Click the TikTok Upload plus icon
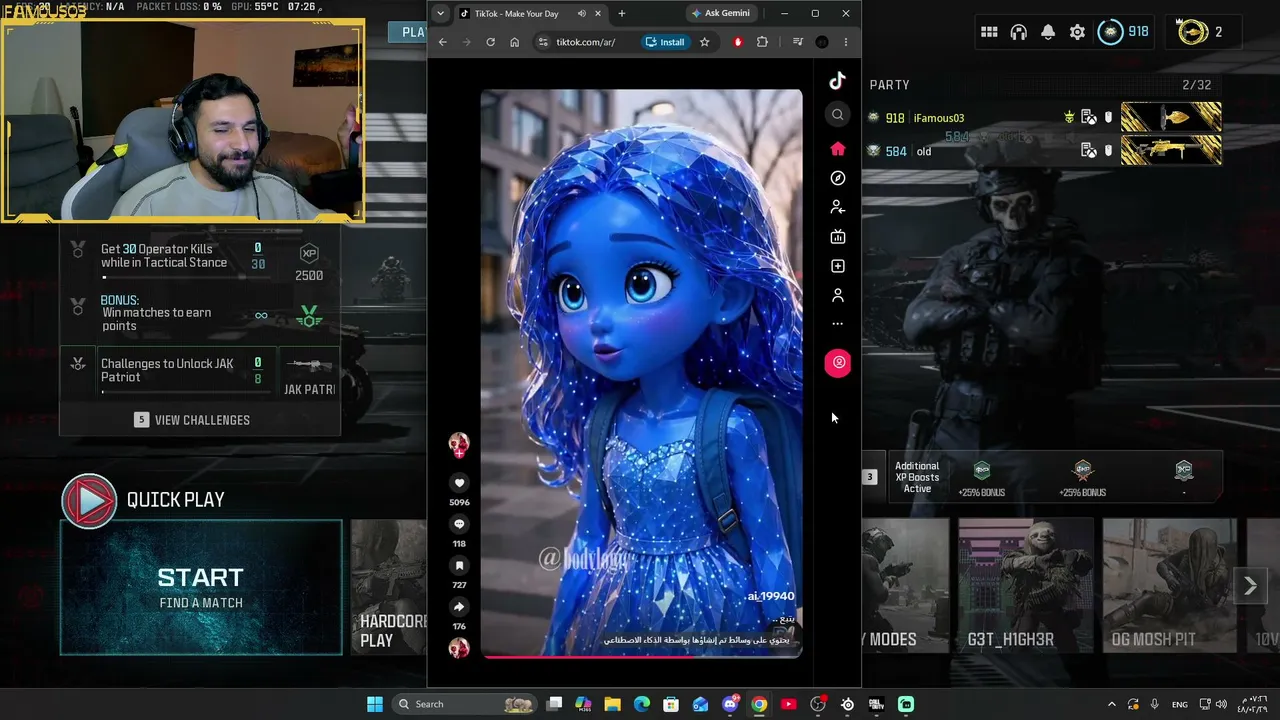 pos(838,266)
